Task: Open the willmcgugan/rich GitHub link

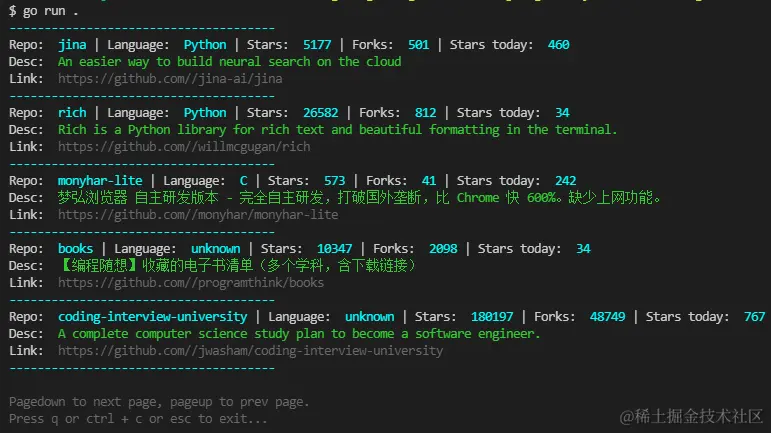Action: [184, 146]
